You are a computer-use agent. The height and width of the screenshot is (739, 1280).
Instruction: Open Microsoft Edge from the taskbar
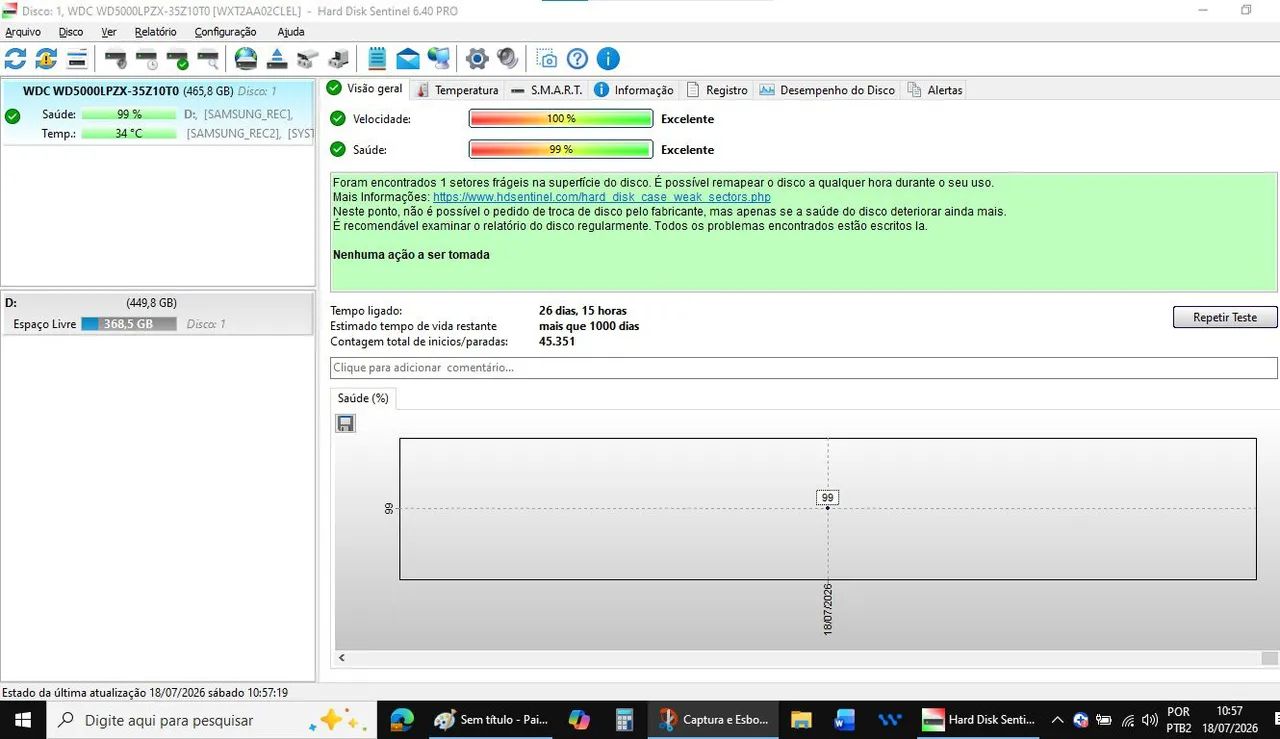tap(402, 720)
